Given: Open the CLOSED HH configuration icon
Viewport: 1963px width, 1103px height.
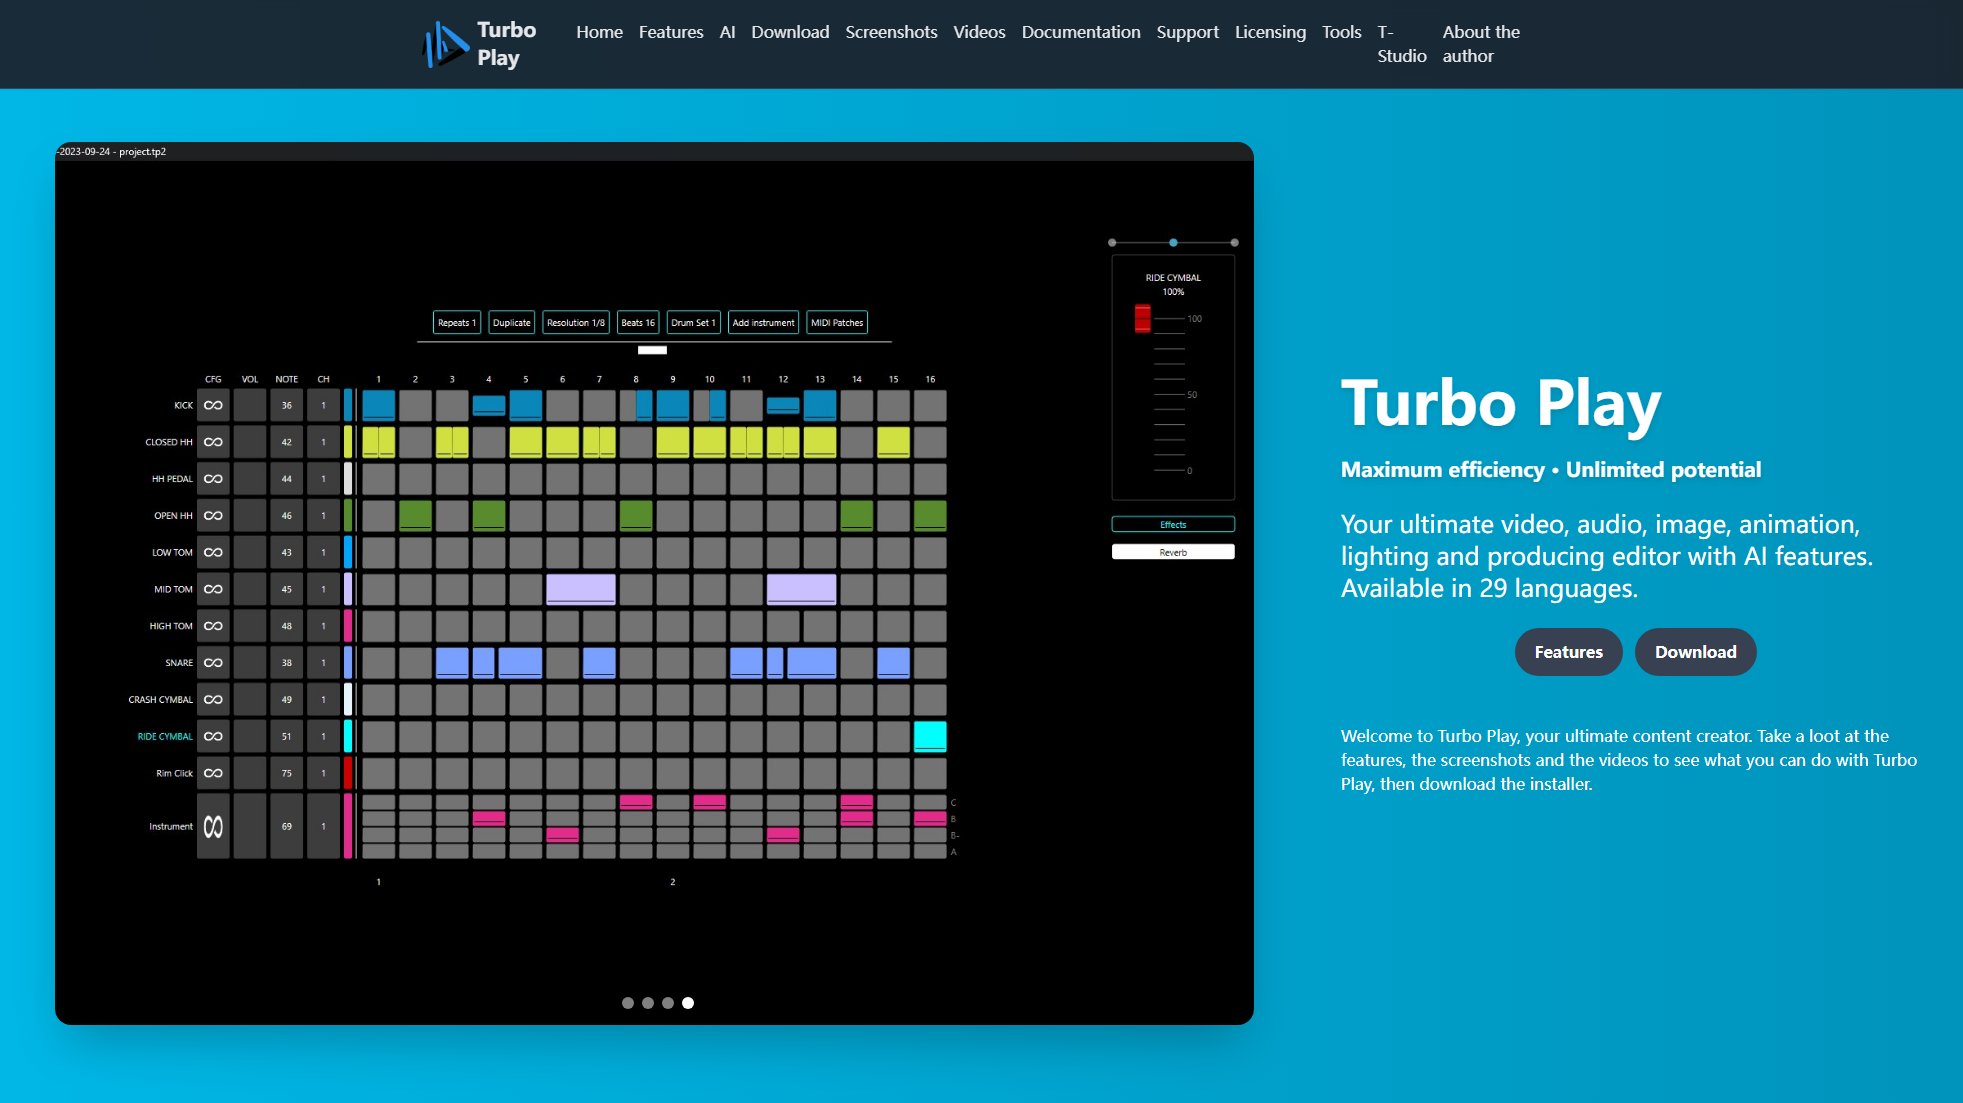Looking at the screenshot, I should click(x=212, y=441).
